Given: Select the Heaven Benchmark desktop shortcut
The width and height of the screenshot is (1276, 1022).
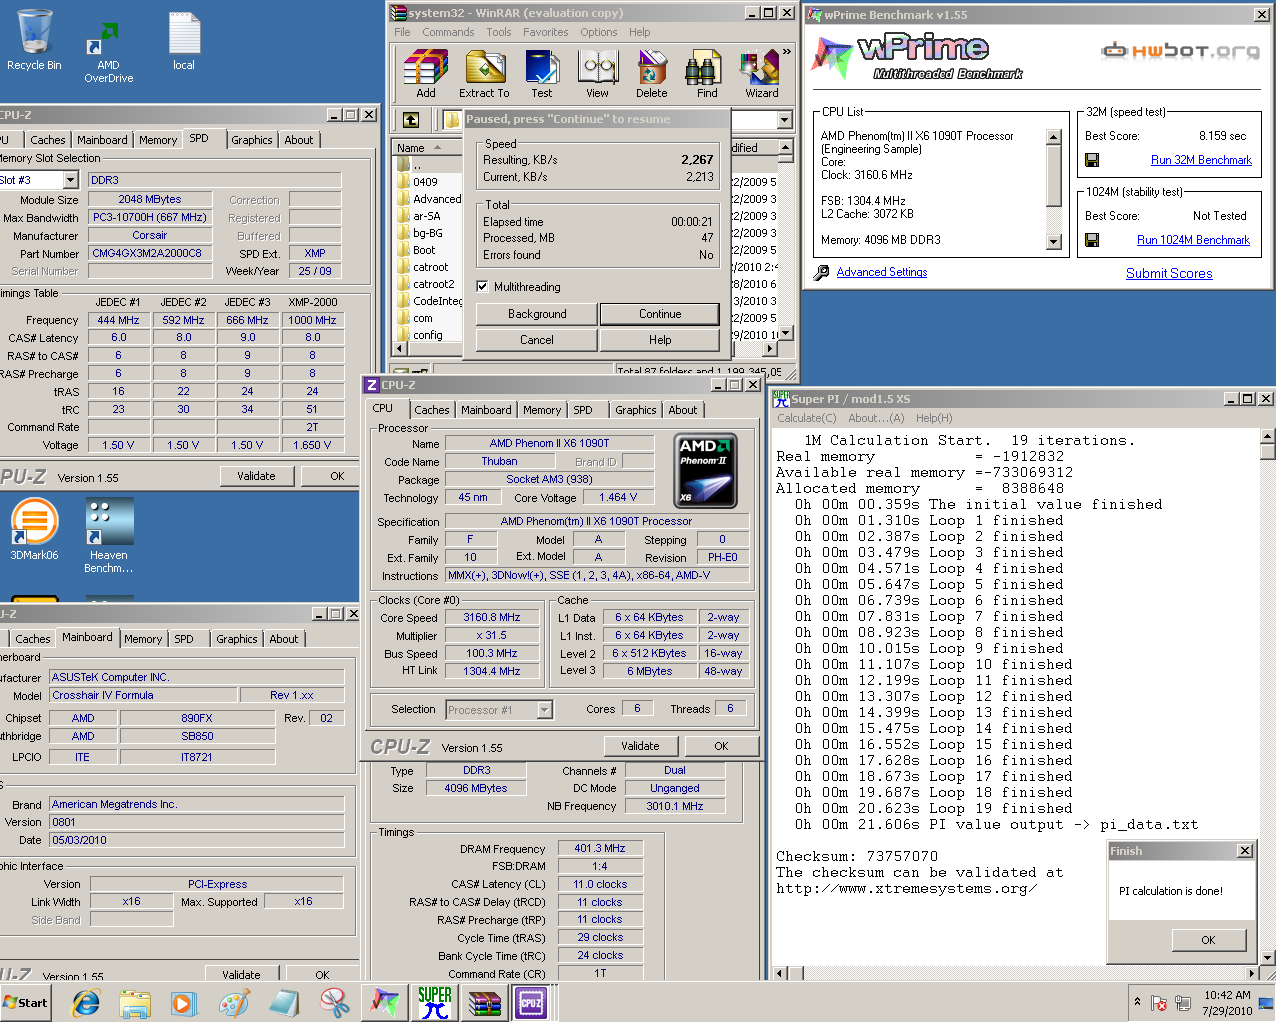Looking at the screenshot, I should pos(108,535).
